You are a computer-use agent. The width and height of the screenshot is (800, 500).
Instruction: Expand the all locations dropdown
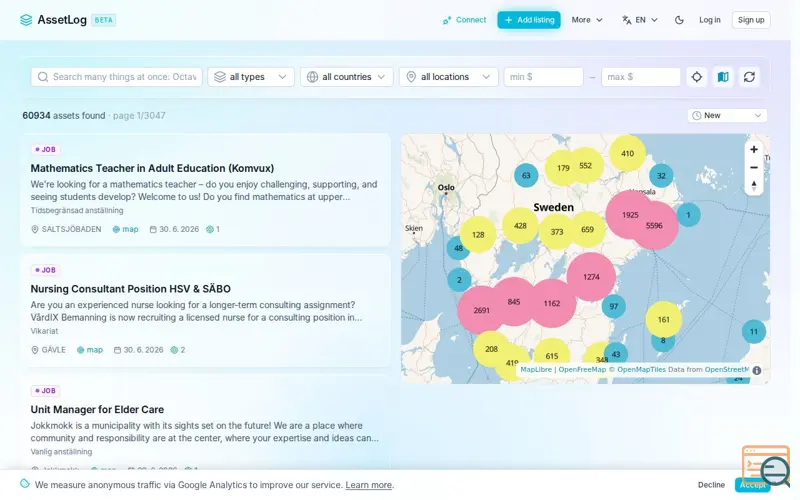click(x=448, y=77)
